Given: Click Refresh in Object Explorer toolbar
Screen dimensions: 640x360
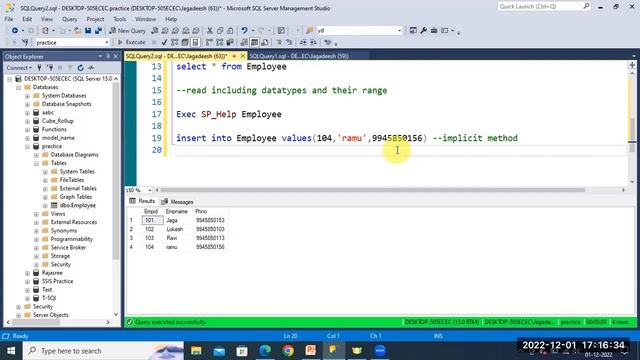Looking at the screenshot, I should point(80,68).
